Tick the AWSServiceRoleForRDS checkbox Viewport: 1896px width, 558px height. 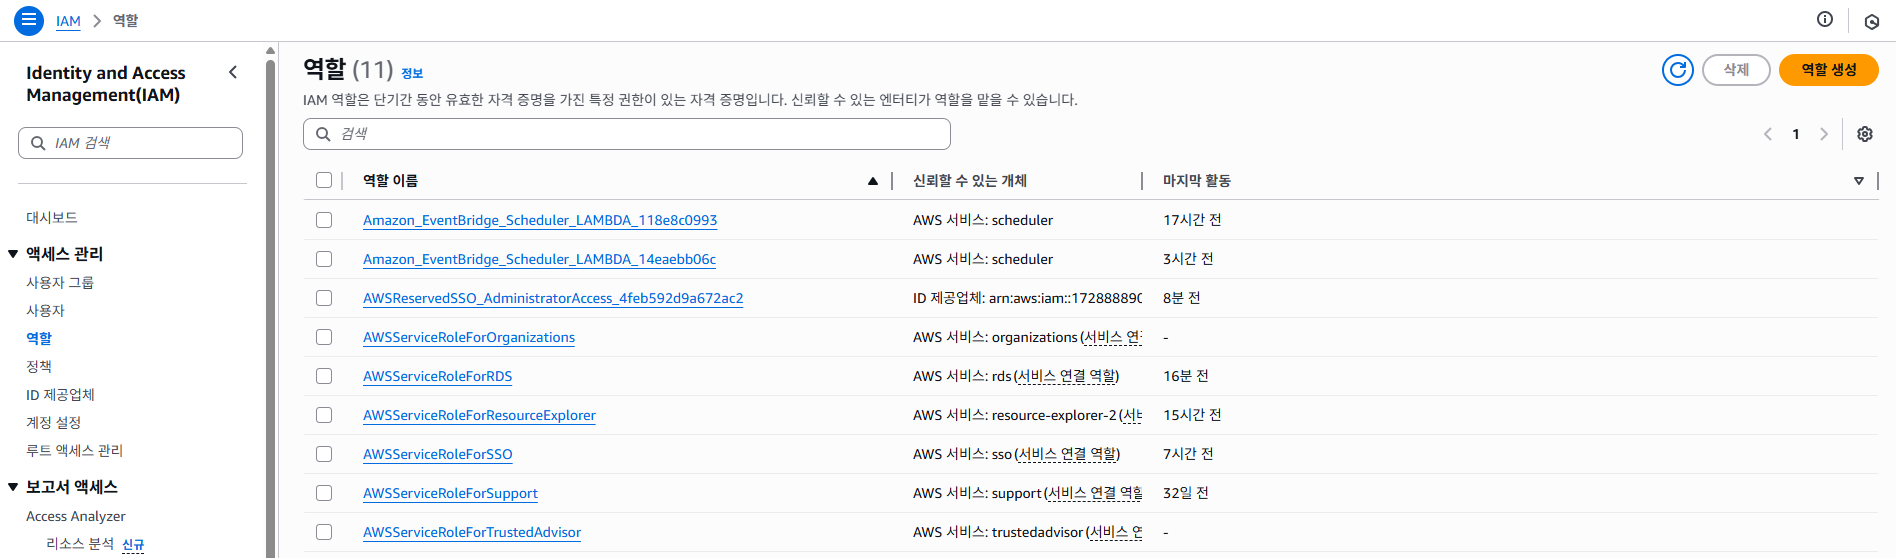click(324, 376)
